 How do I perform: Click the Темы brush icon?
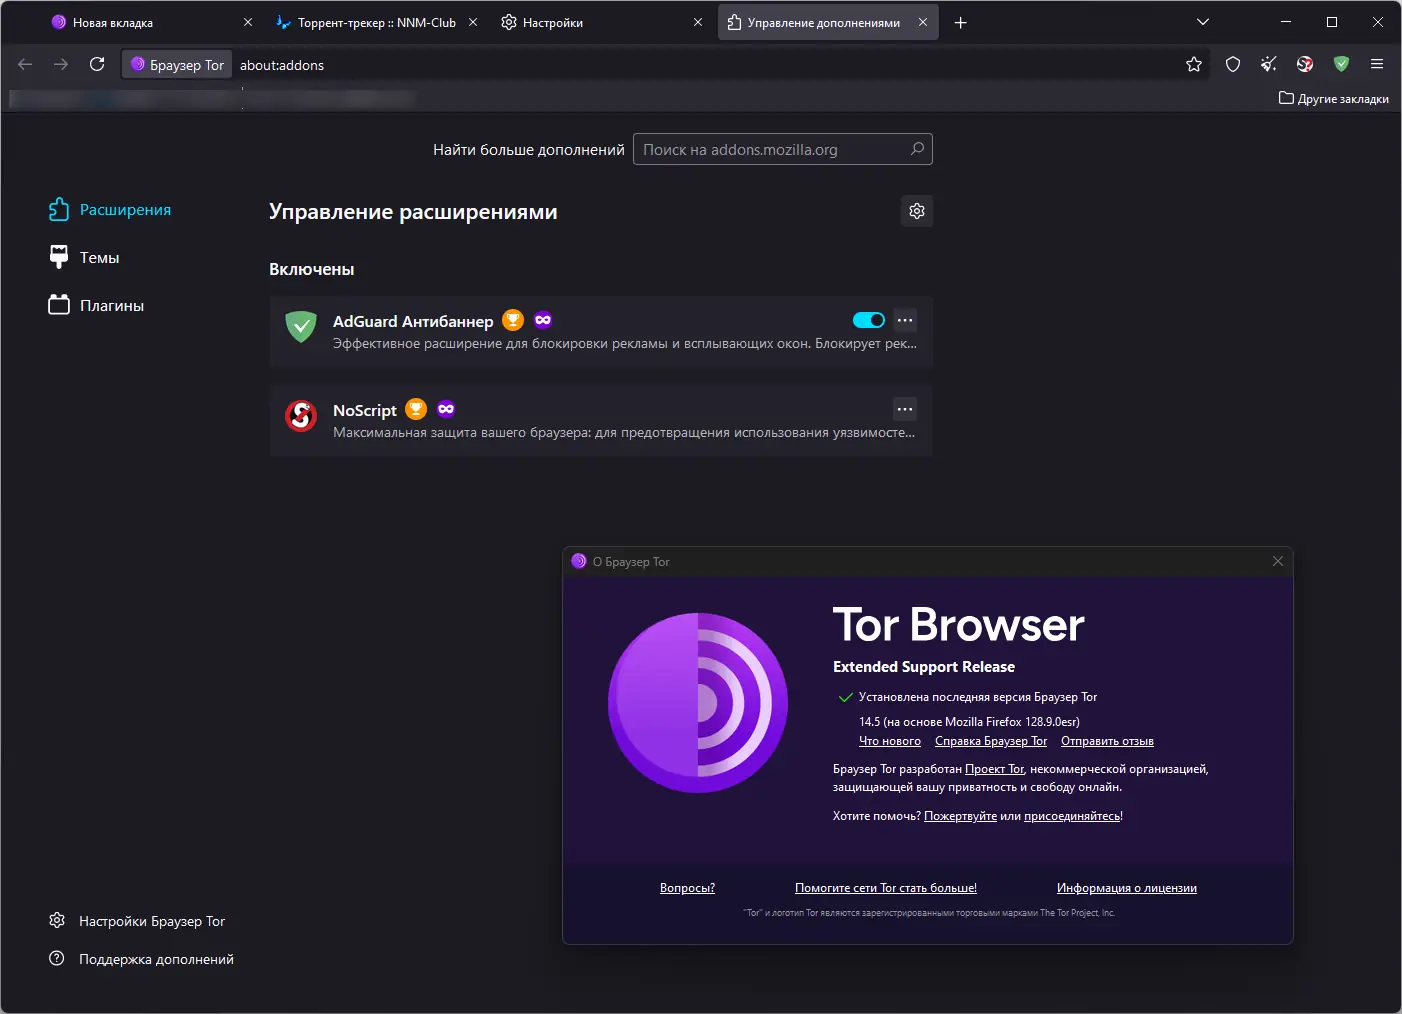(x=59, y=257)
